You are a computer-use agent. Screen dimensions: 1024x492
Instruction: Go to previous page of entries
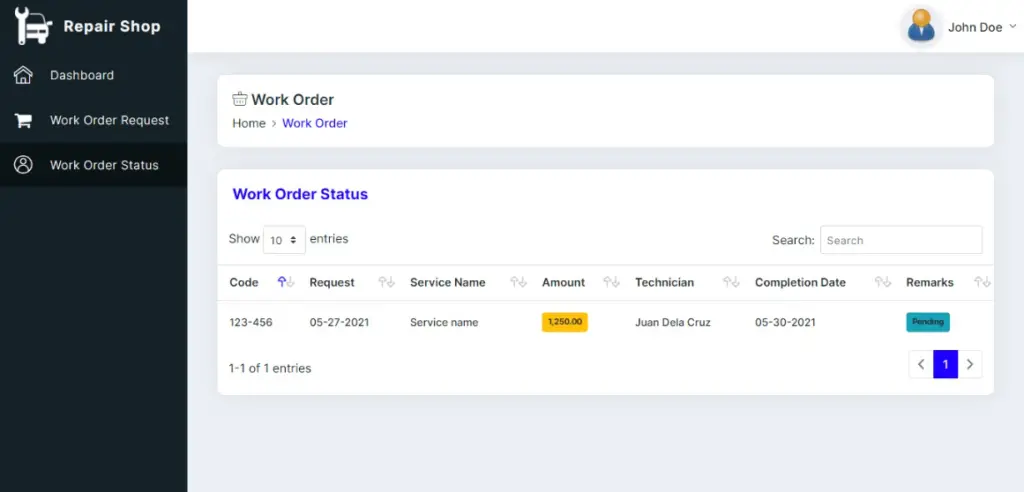[x=921, y=365]
